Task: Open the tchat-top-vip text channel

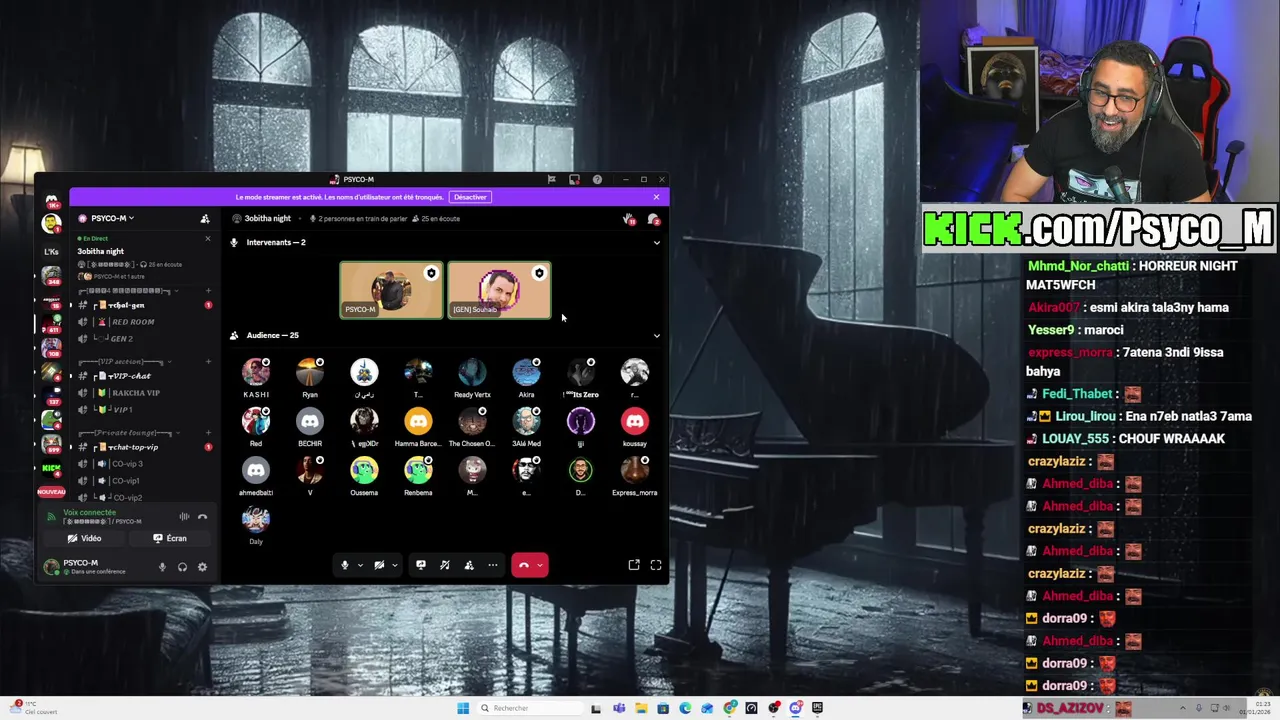Action: point(145,447)
